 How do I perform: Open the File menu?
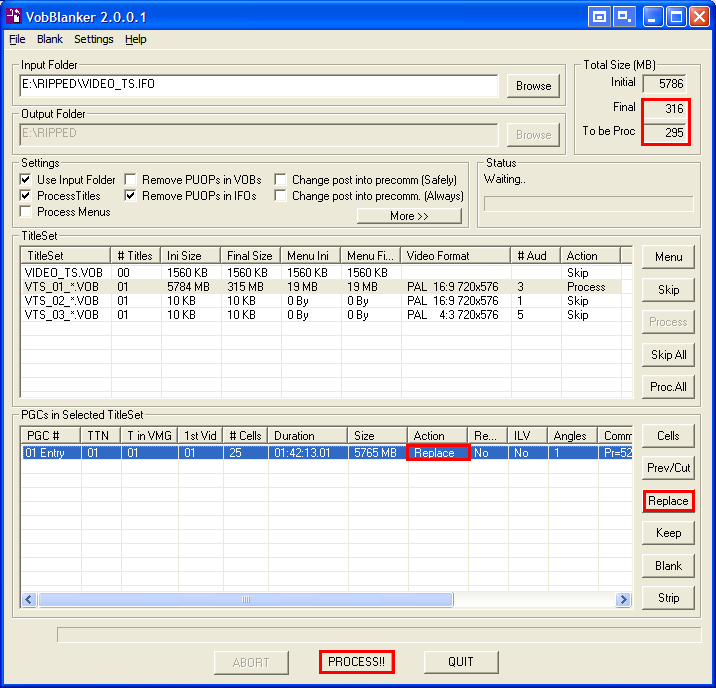tap(17, 39)
